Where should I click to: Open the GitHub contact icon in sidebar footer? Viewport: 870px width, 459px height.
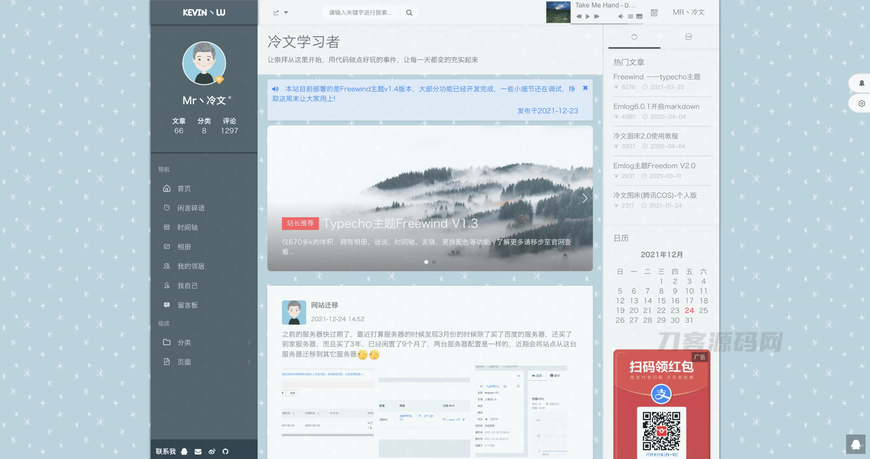[x=226, y=451]
